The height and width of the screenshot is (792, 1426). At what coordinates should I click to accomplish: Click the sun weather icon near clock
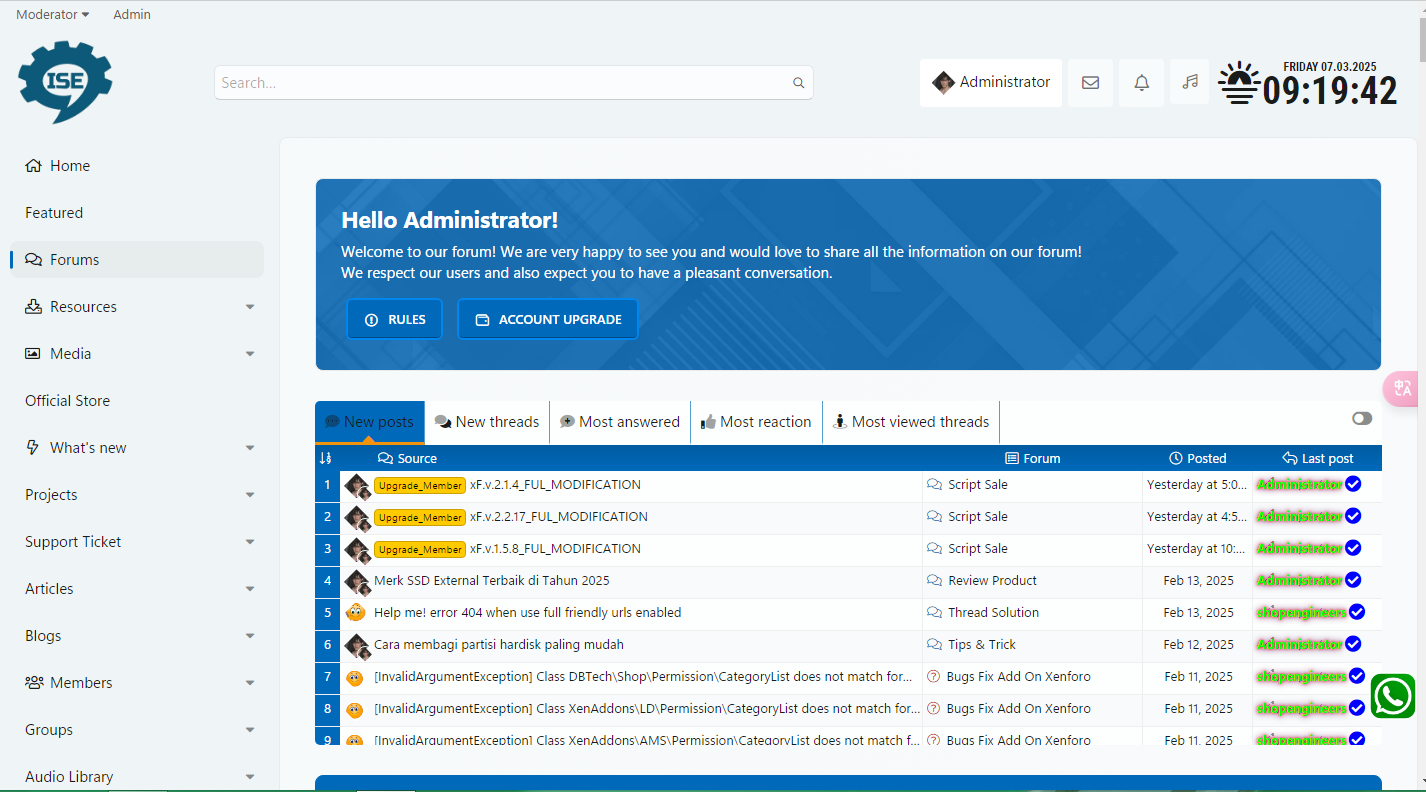[x=1239, y=83]
